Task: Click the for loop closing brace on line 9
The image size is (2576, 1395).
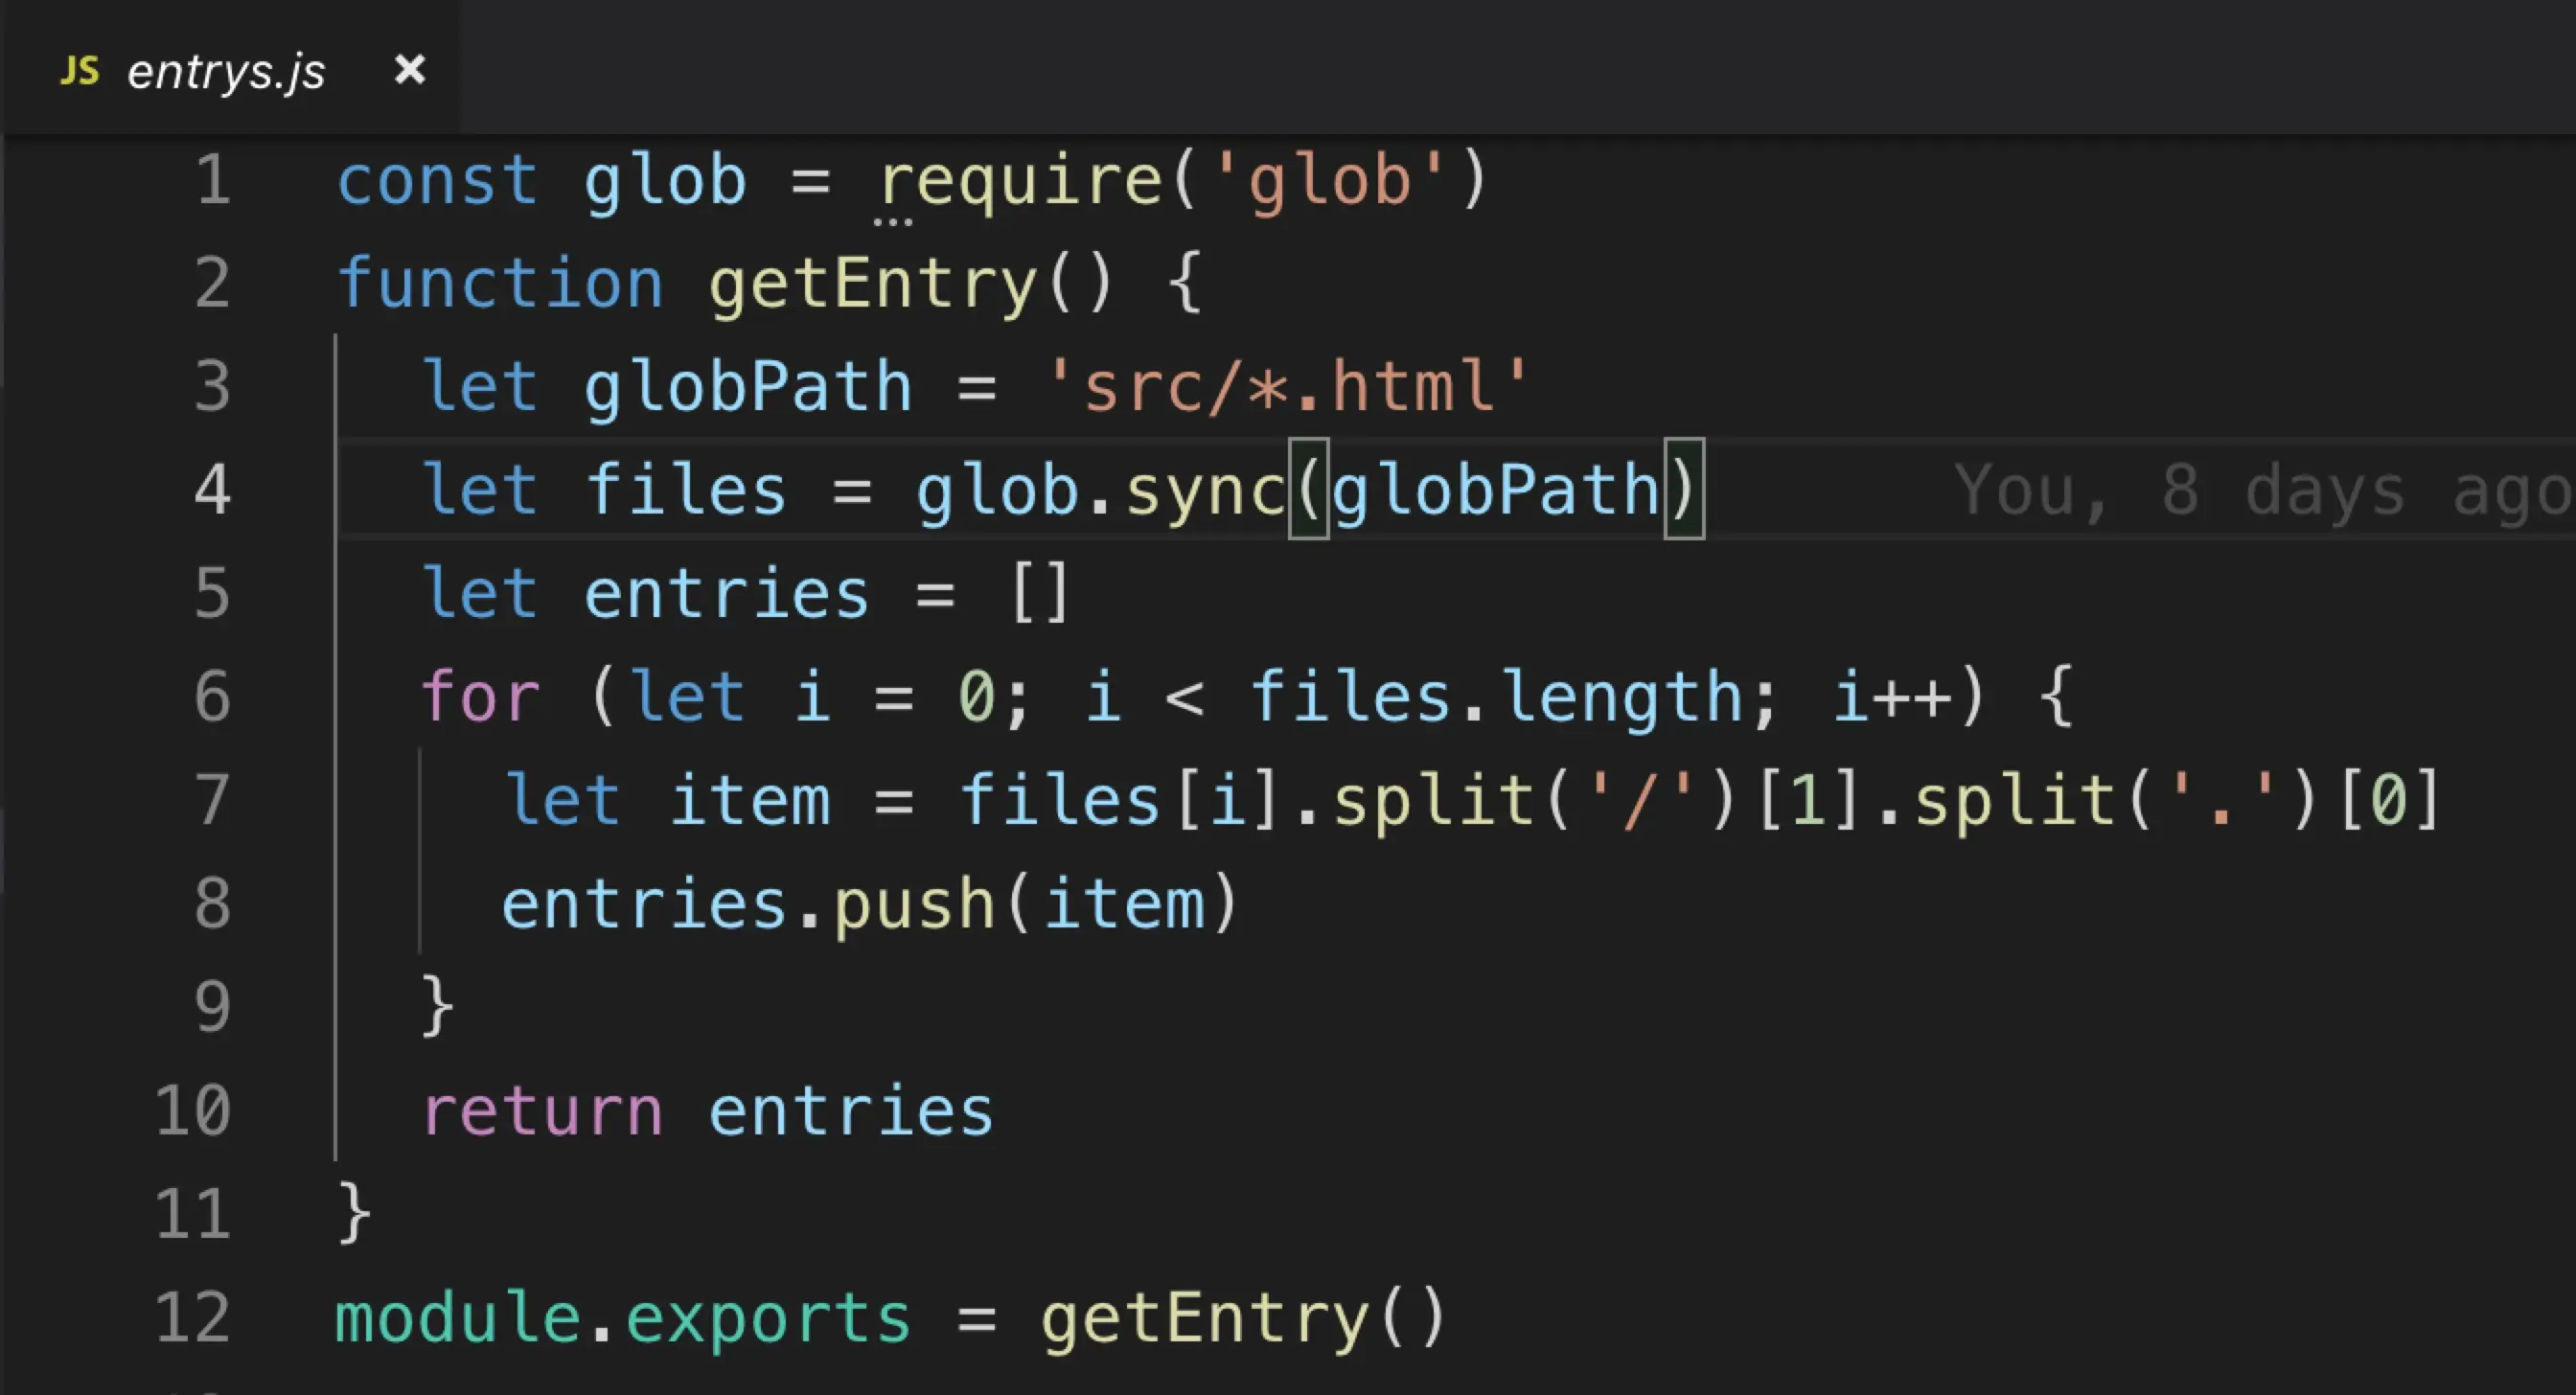Action: [x=437, y=1006]
